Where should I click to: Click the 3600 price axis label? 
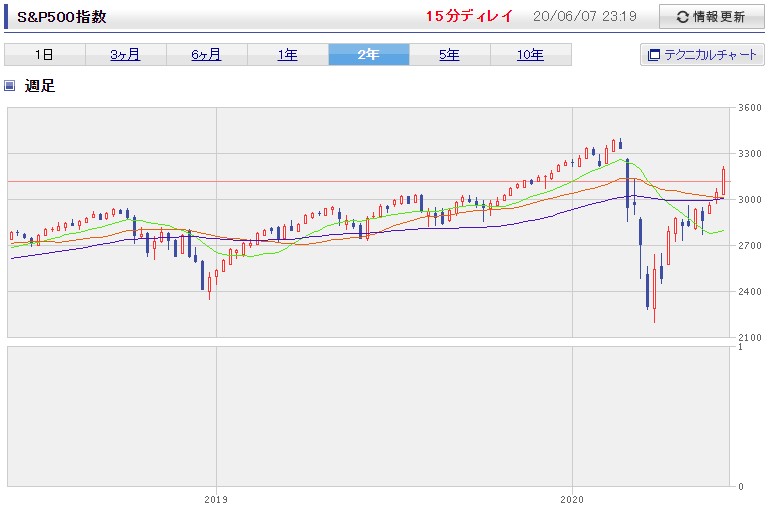750,108
